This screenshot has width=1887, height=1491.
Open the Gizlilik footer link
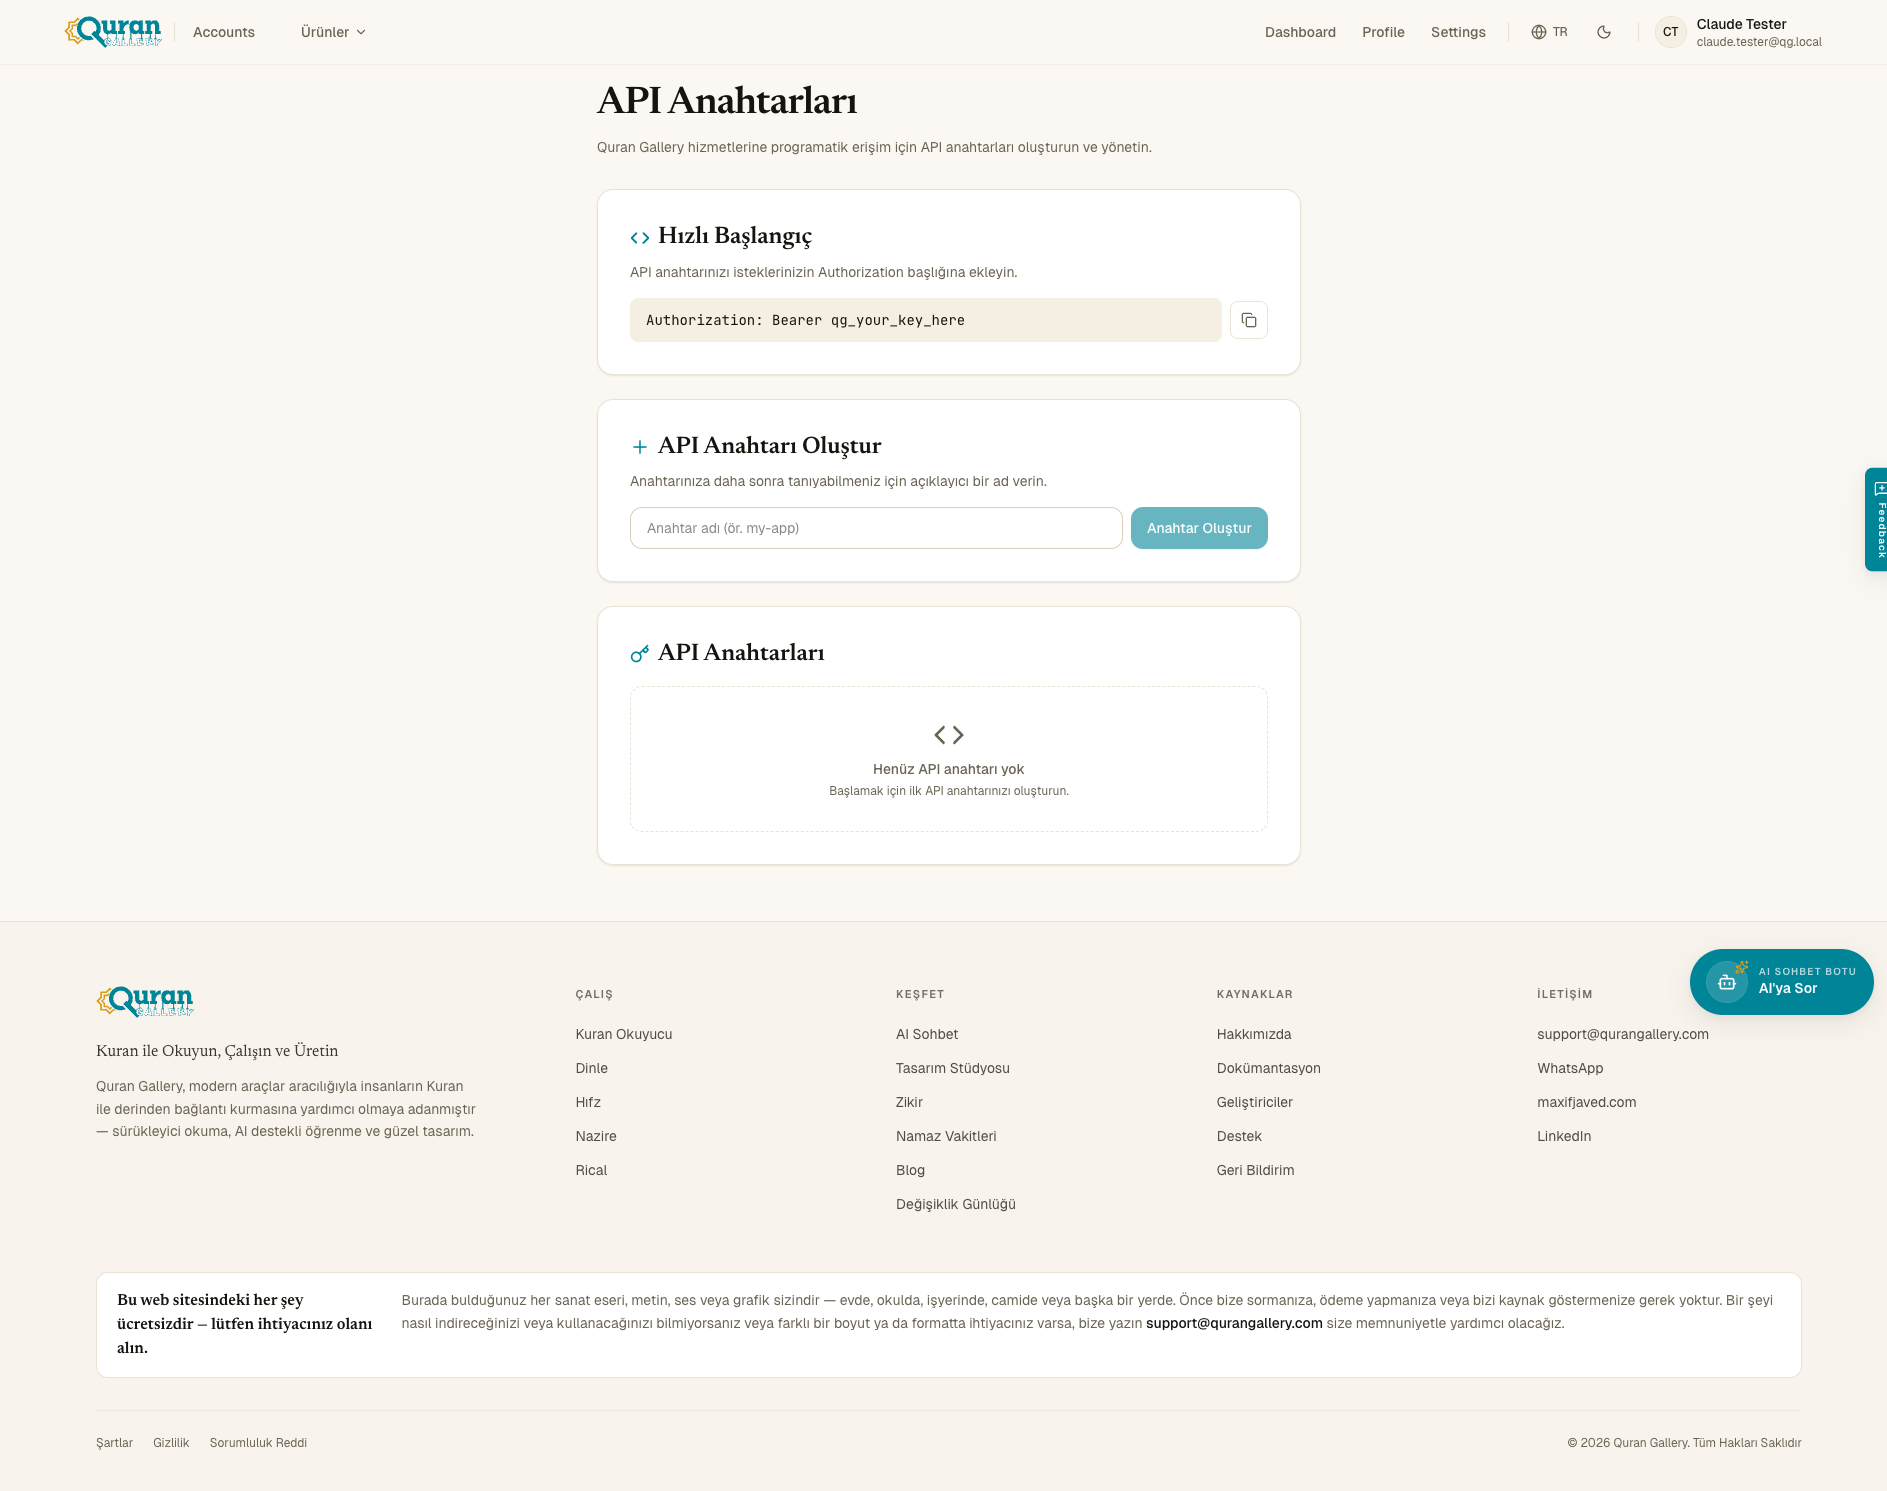point(171,1442)
